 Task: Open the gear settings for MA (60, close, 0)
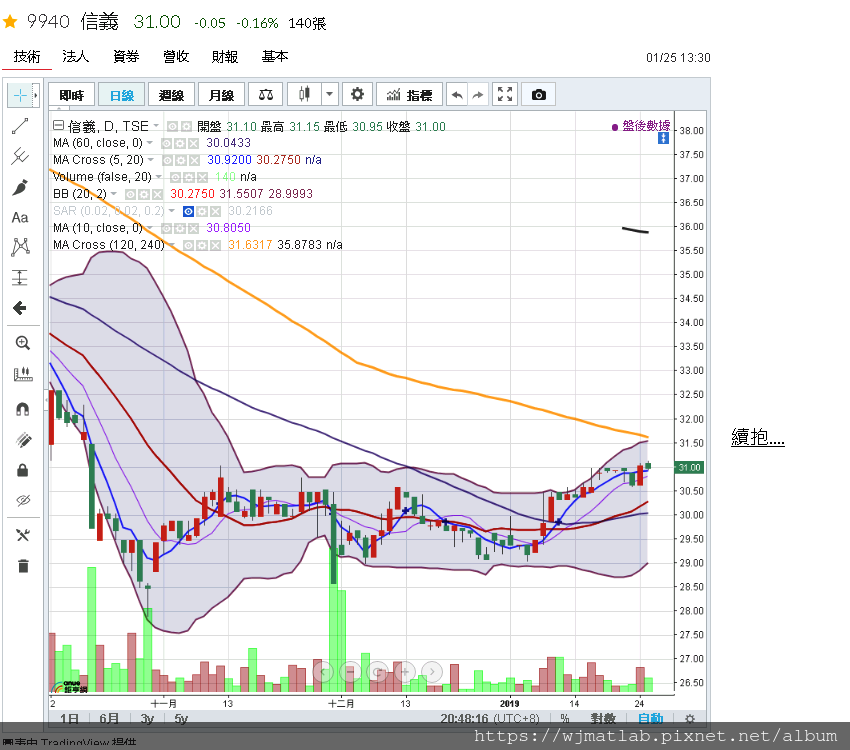coord(181,144)
